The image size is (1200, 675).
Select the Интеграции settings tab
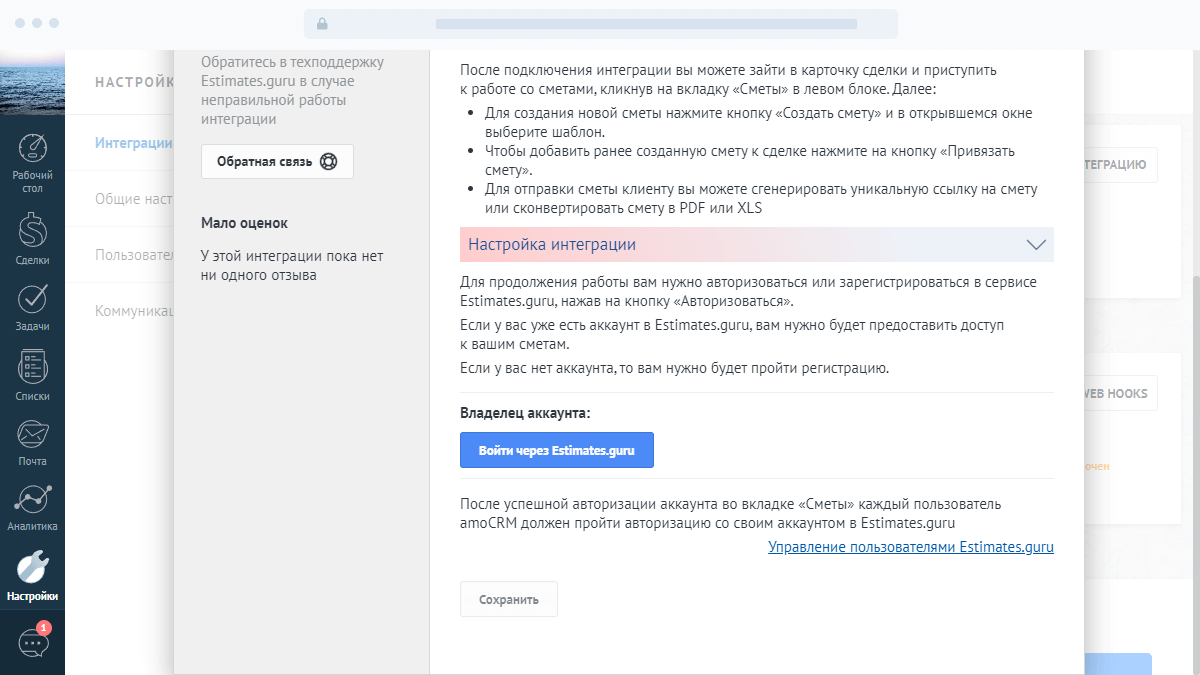133,143
